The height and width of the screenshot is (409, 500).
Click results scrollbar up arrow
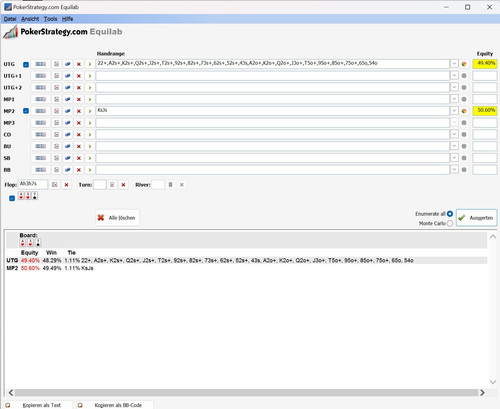click(493, 237)
